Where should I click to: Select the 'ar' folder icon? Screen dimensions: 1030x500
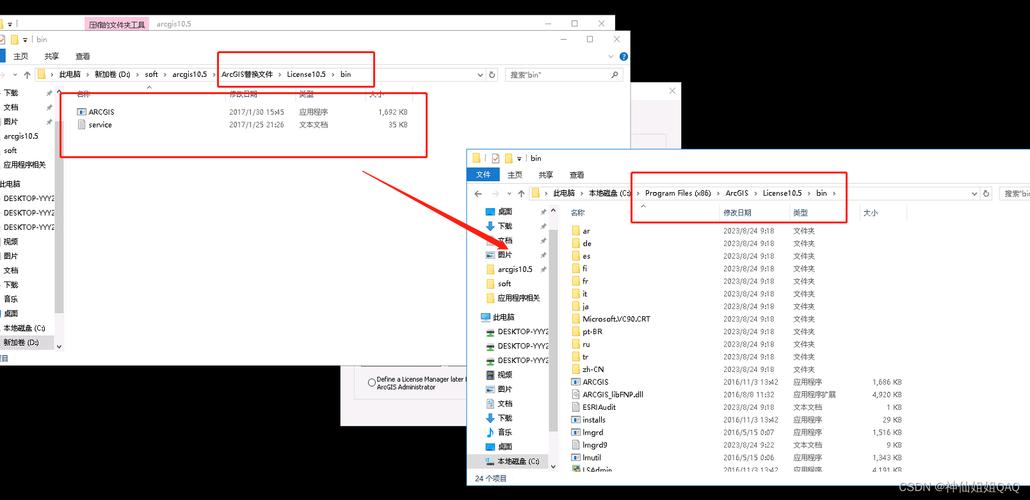576,231
